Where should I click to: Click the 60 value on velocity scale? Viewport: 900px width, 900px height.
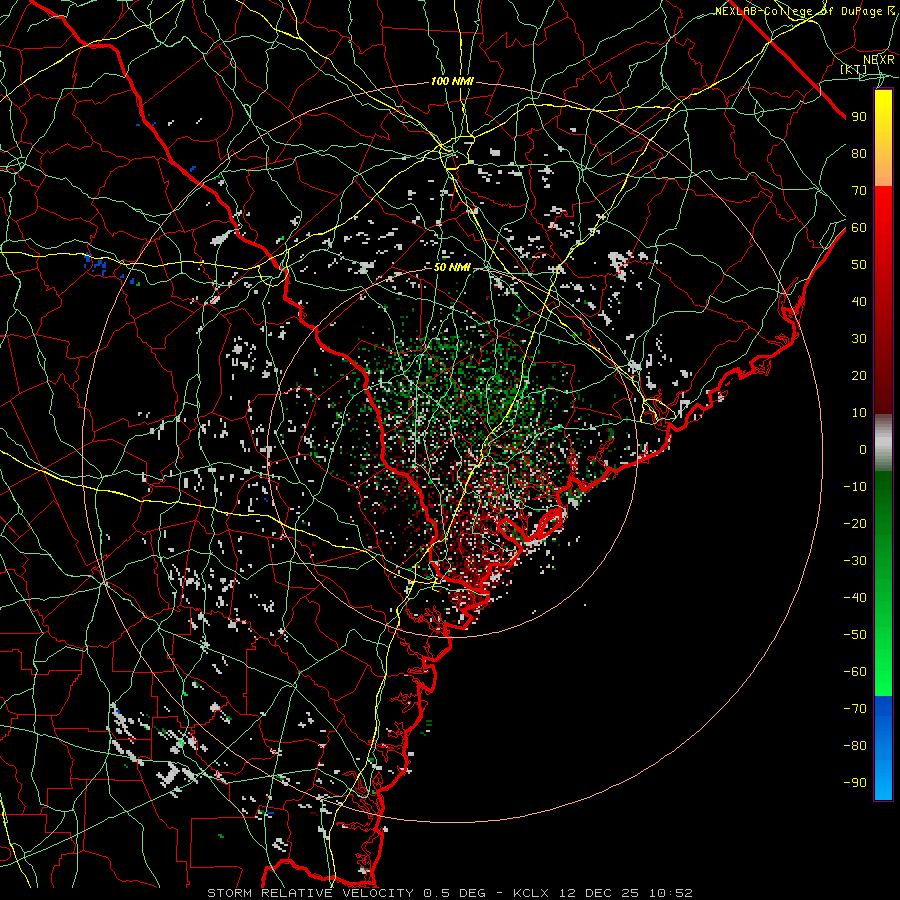click(859, 227)
